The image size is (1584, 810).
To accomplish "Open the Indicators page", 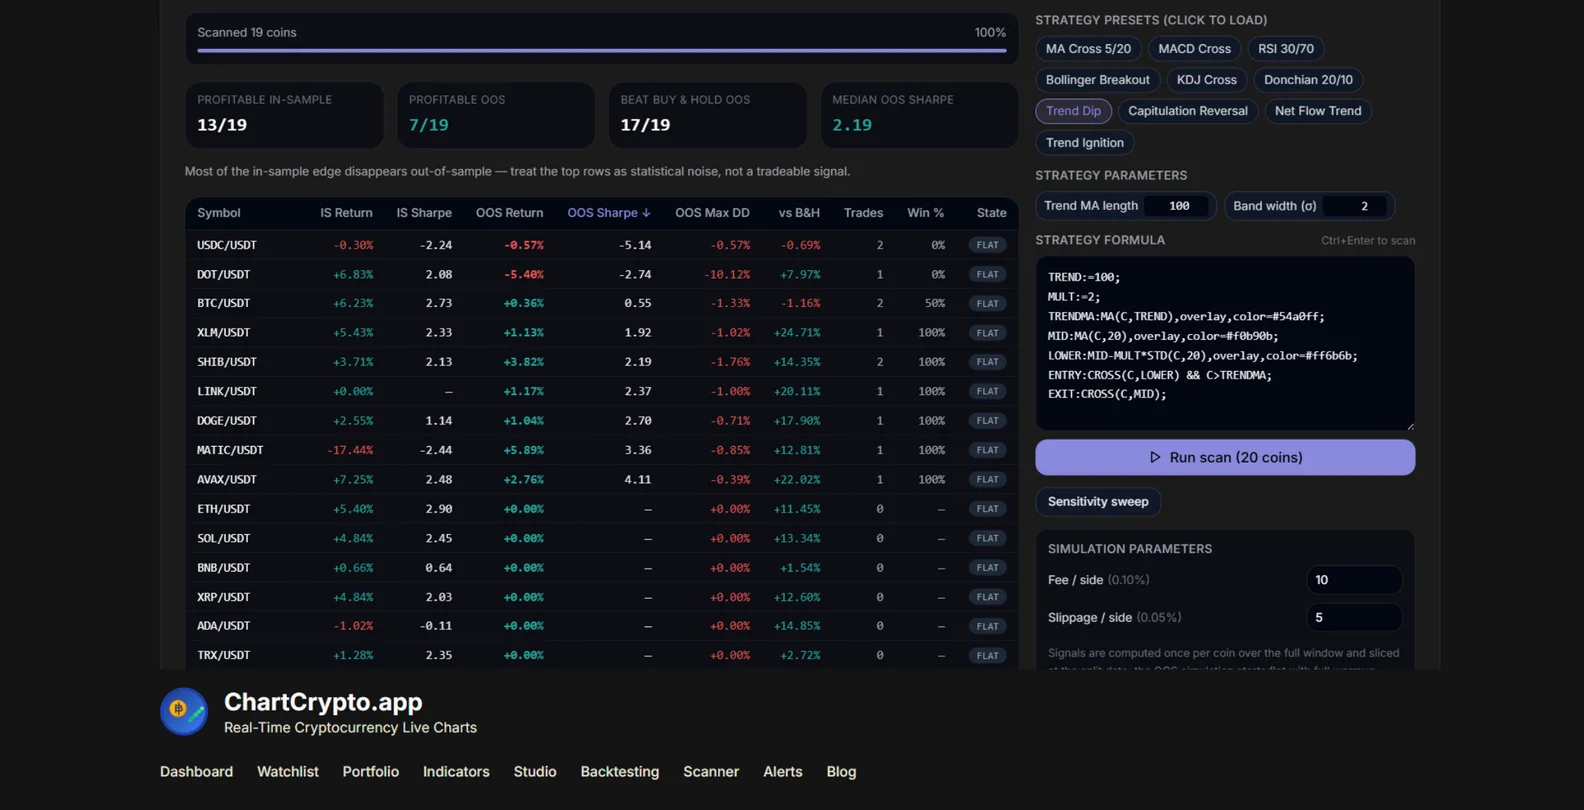I will point(456,772).
